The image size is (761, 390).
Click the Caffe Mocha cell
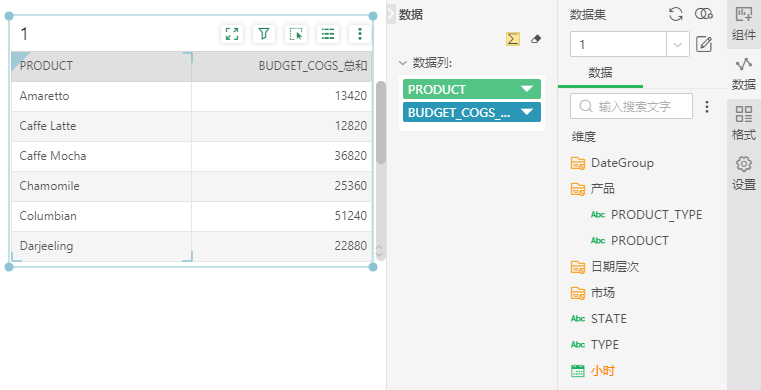101,156
